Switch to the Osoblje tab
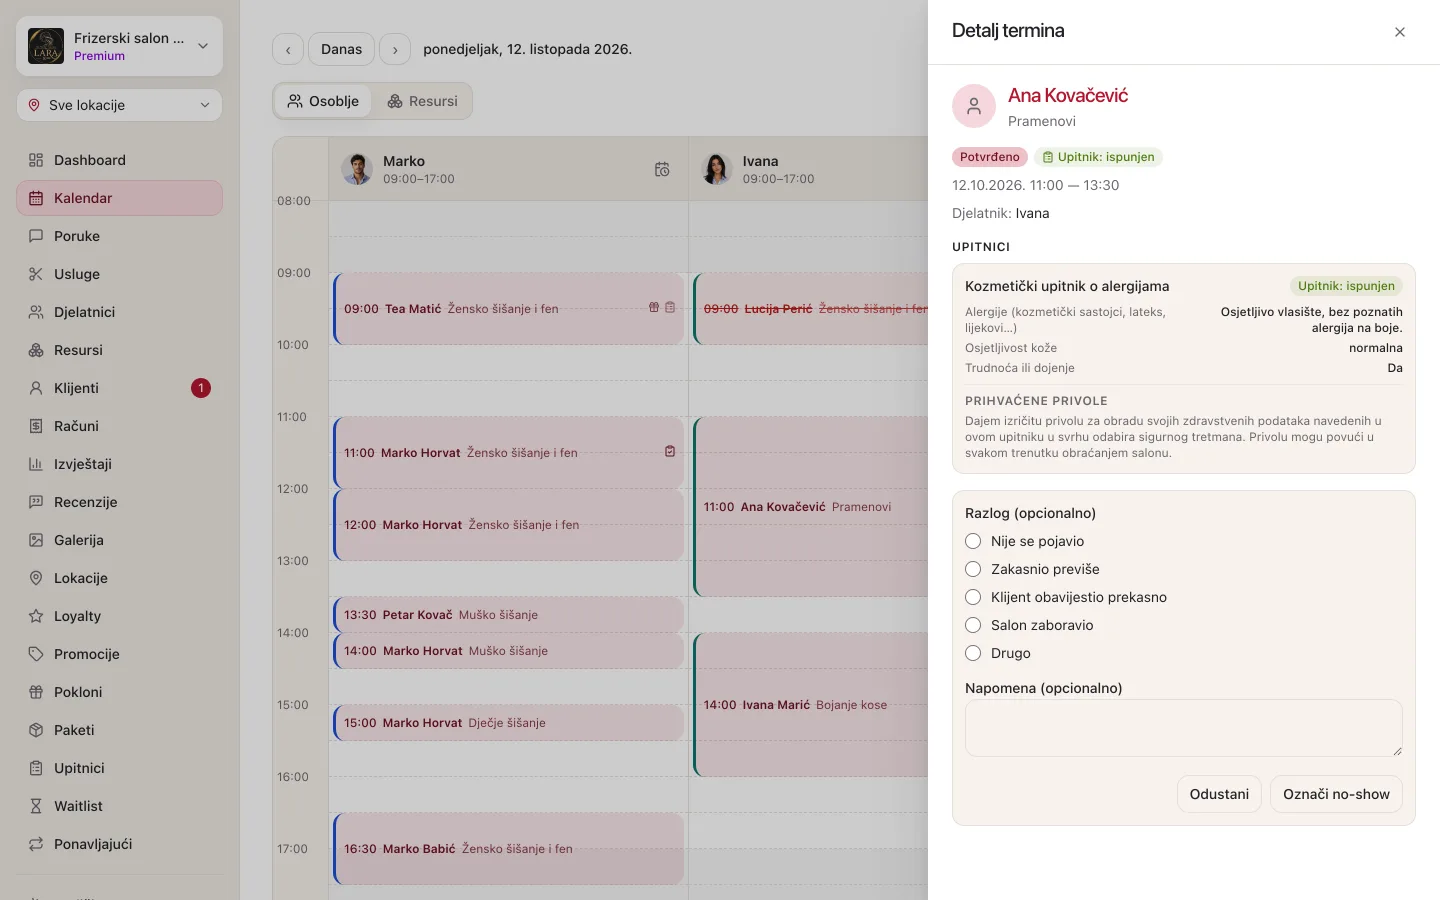 click(x=323, y=101)
